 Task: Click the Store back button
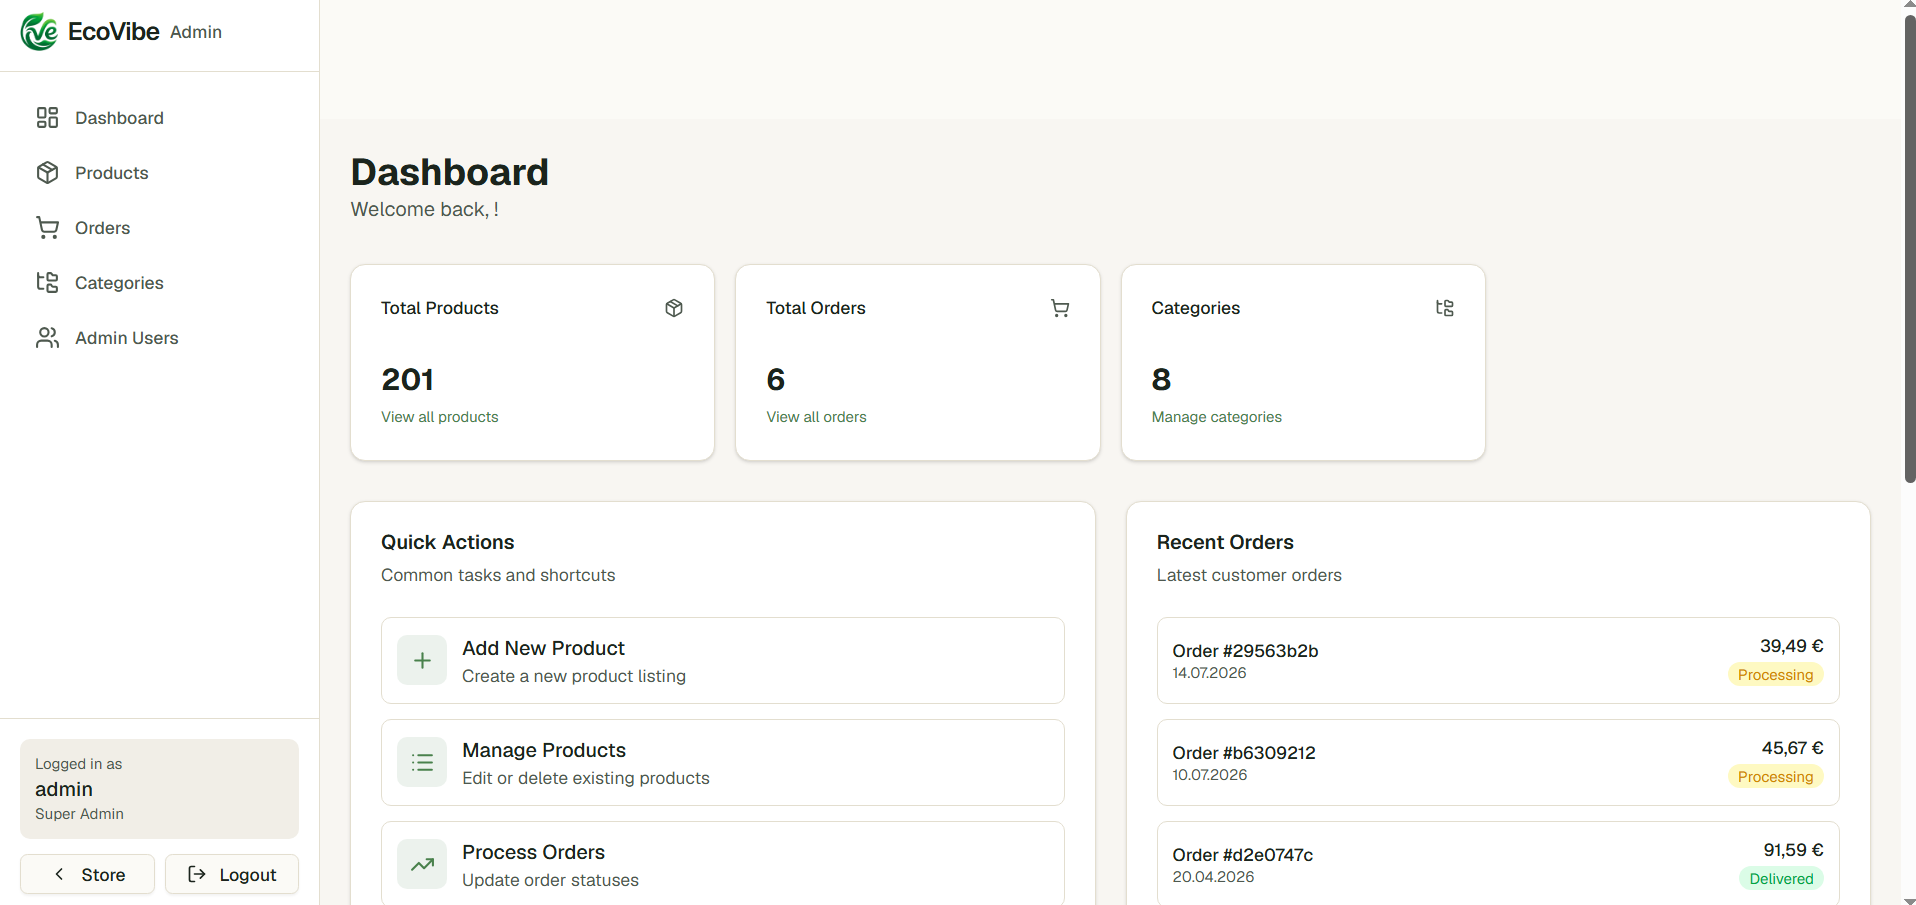point(87,874)
